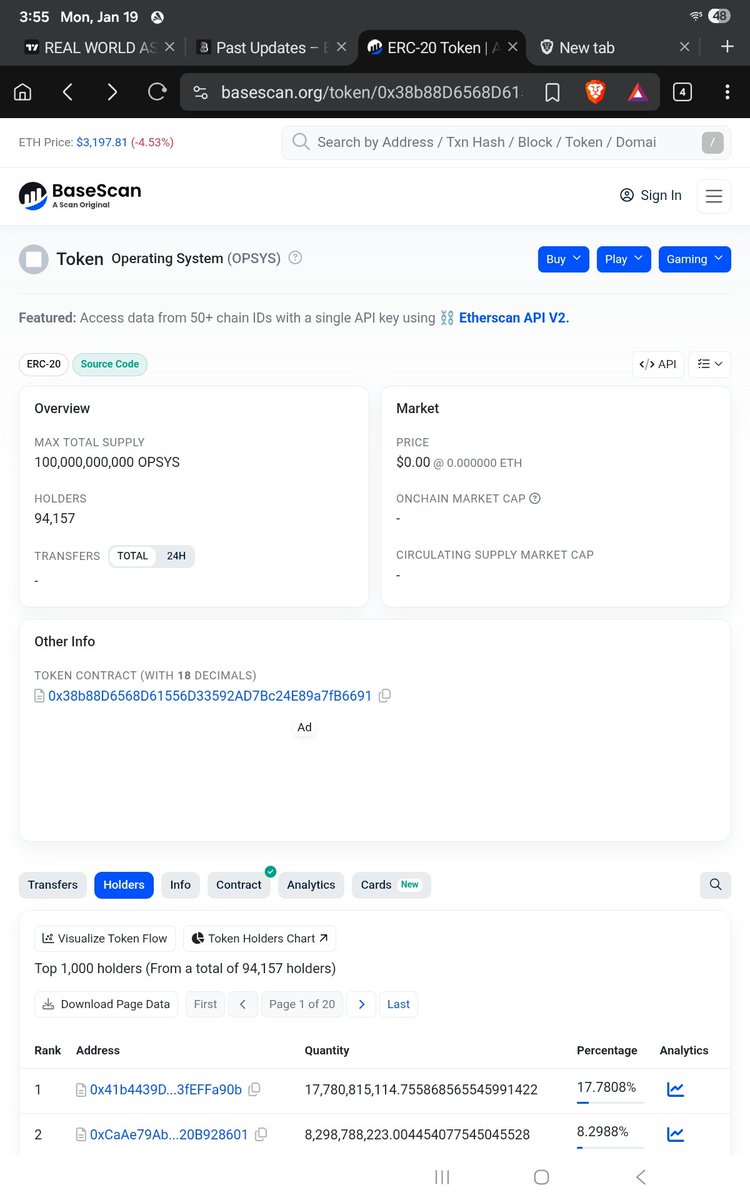Copy the token contract address
Viewport: 750px width, 1200px height.
(x=385, y=695)
